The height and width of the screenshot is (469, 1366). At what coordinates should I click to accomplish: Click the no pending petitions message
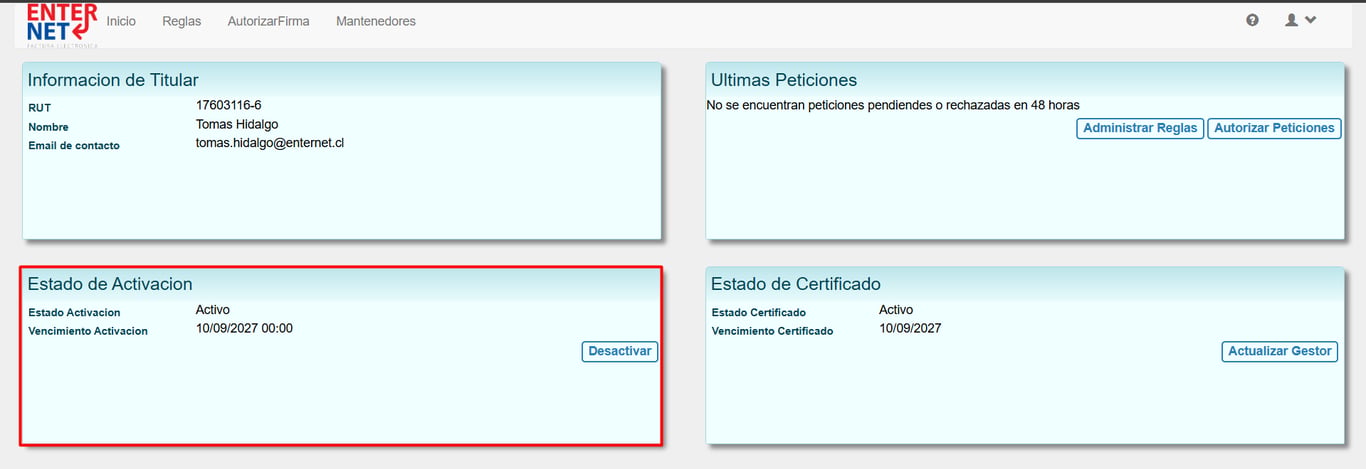(x=893, y=105)
